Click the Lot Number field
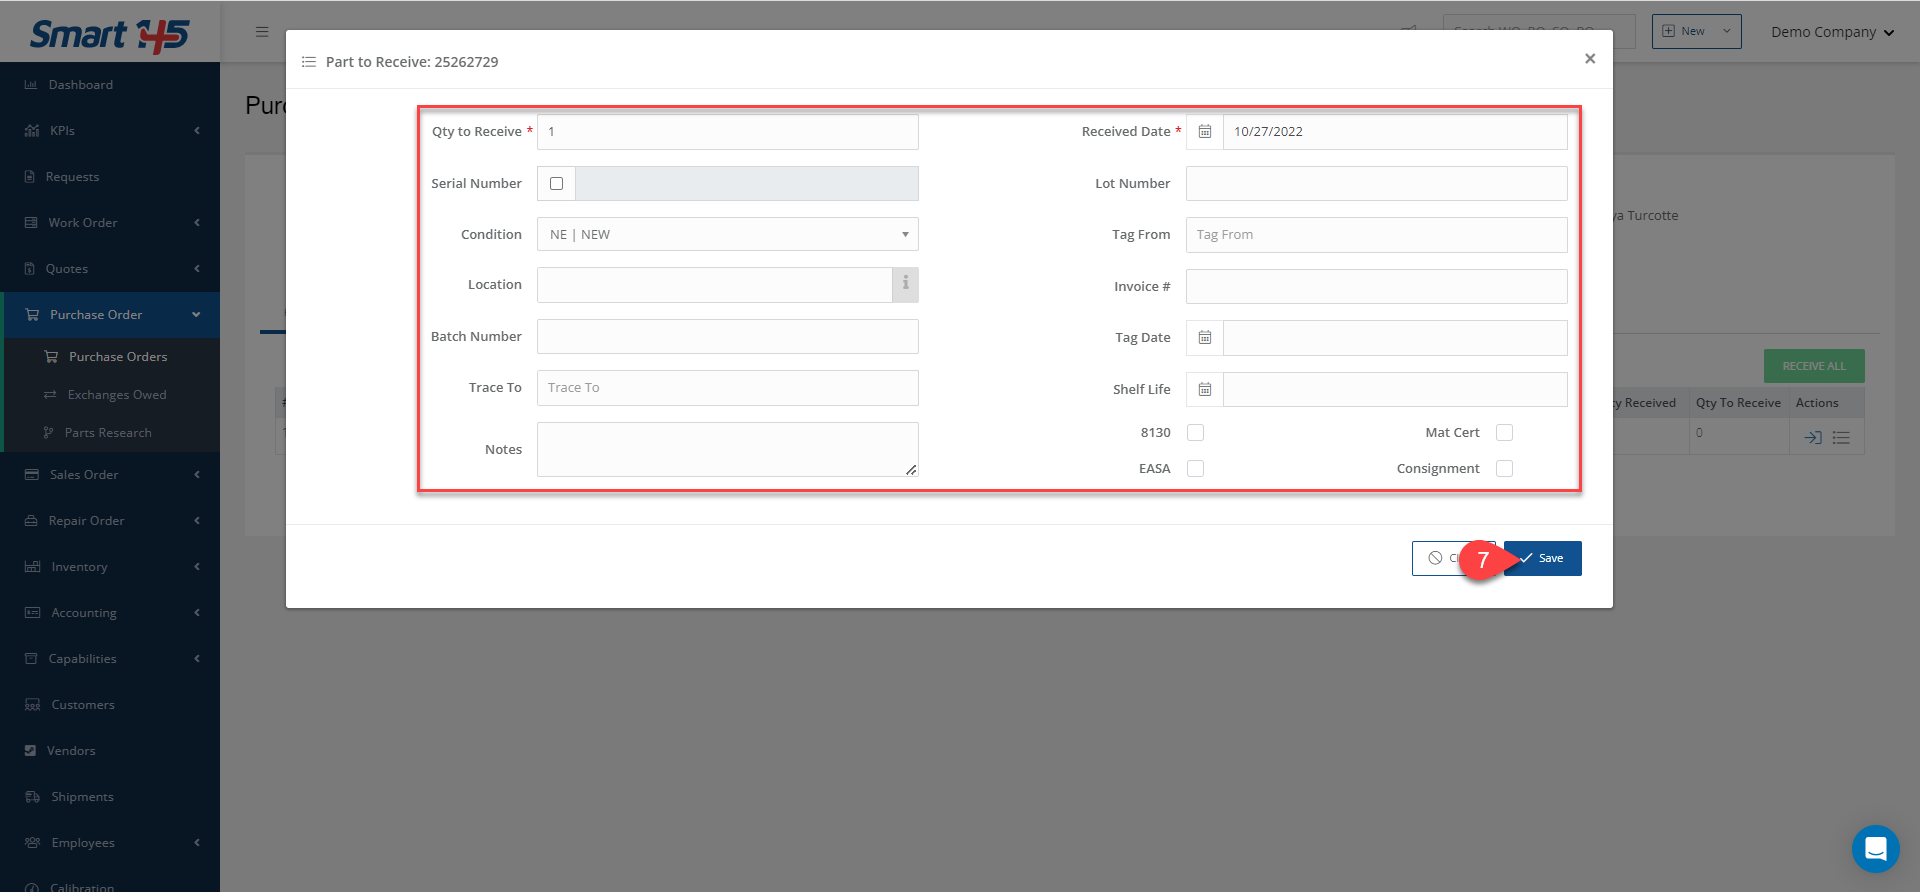 (1377, 184)
